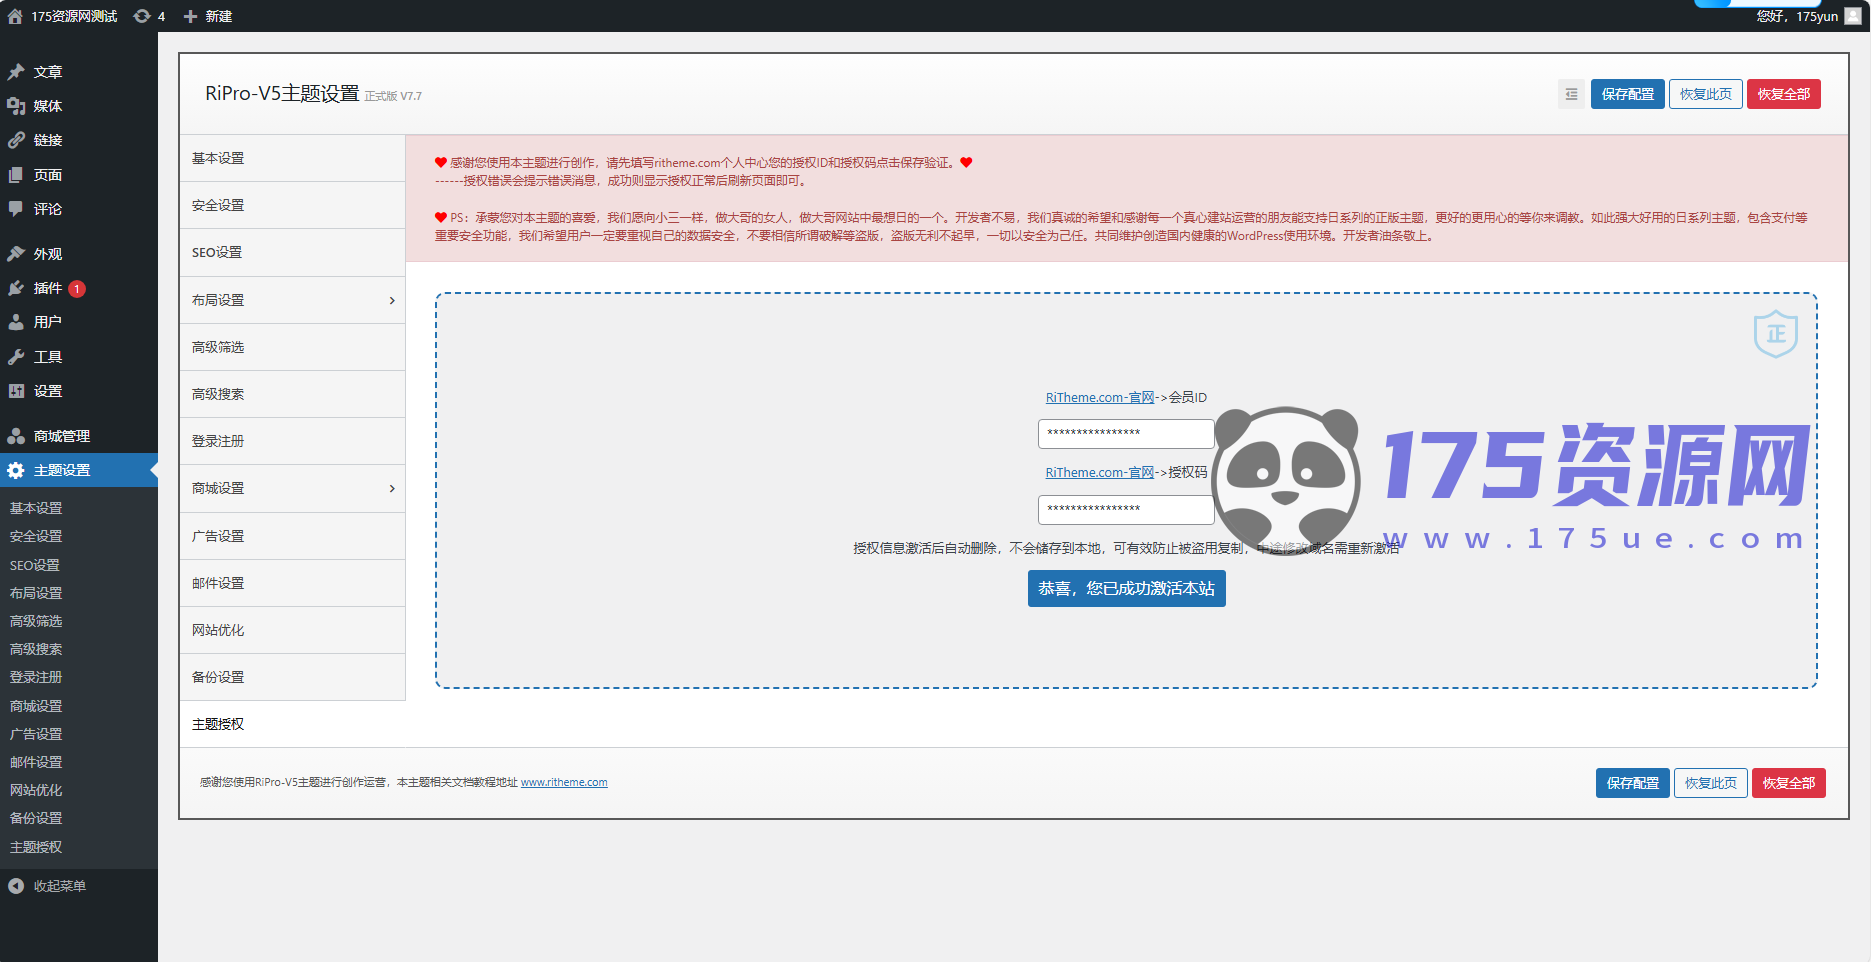This screenshot has height=962, width=1871.
Task: Open 高级筛选 in the left admin submenu
Action: pyautogui.click(x=36, y=621)
